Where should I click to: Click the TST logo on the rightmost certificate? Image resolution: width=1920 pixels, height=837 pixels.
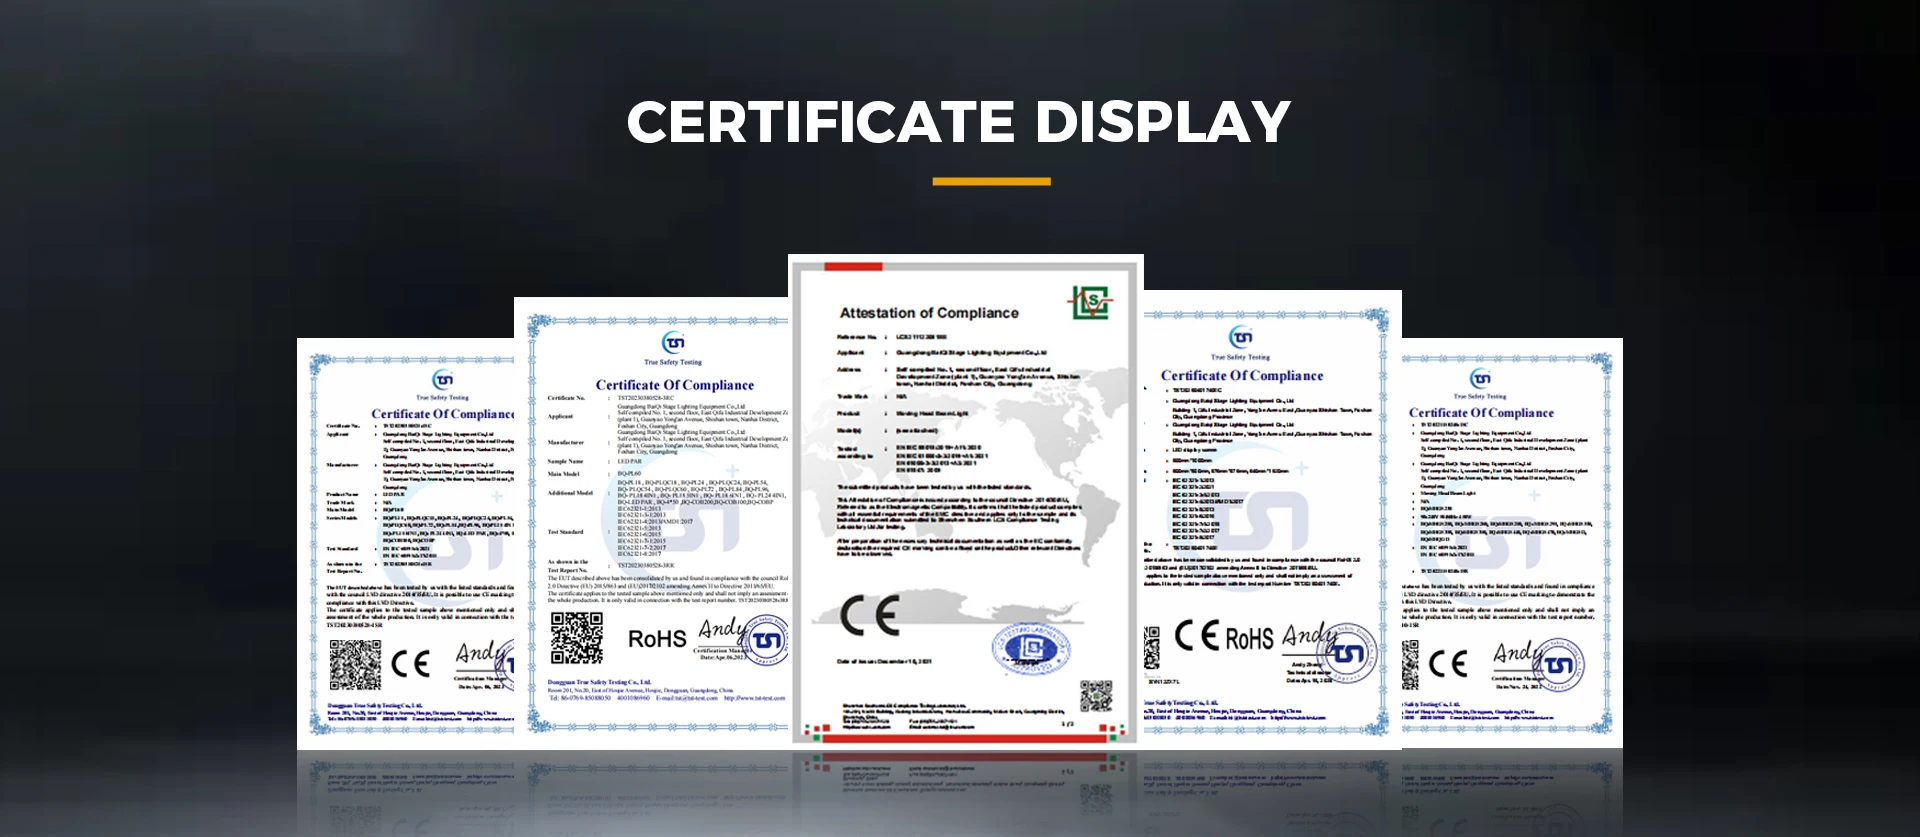[x=1480, y=378]
